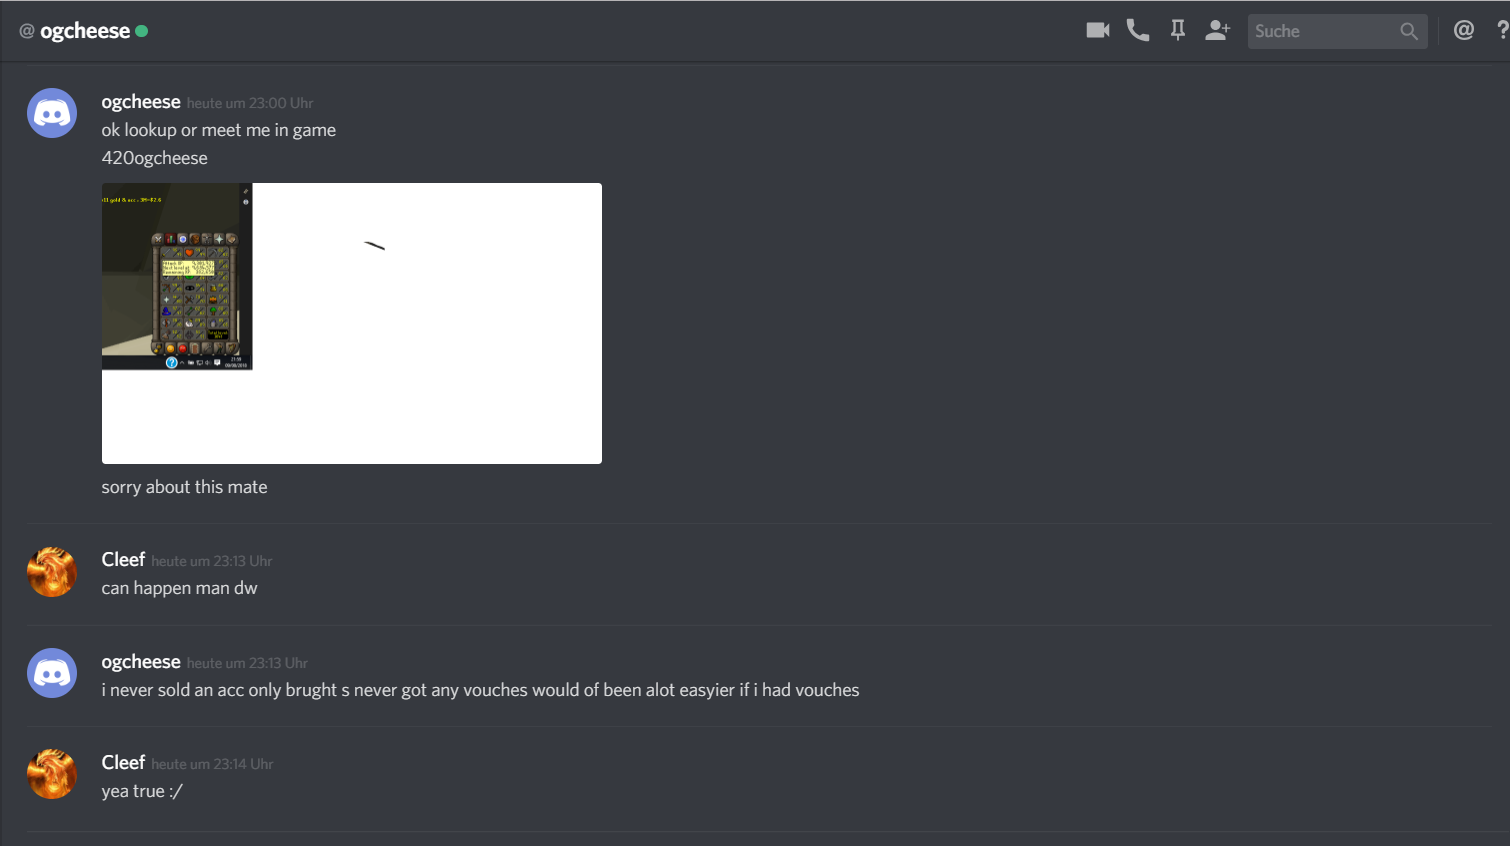The image size is (1510, 846).
Task: Click the search magnifier icon
Action: coord(1409,31)
